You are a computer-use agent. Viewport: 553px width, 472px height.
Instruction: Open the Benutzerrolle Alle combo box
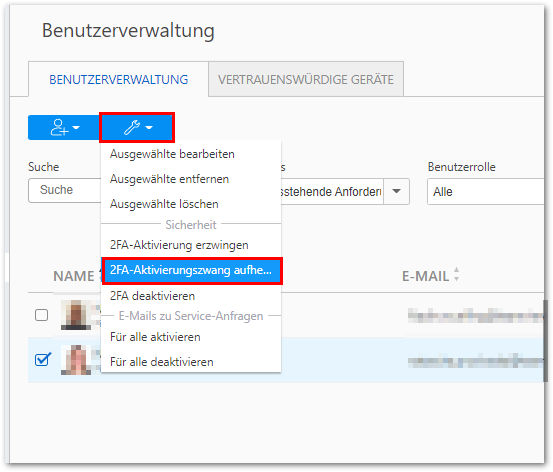click(485, 192)
